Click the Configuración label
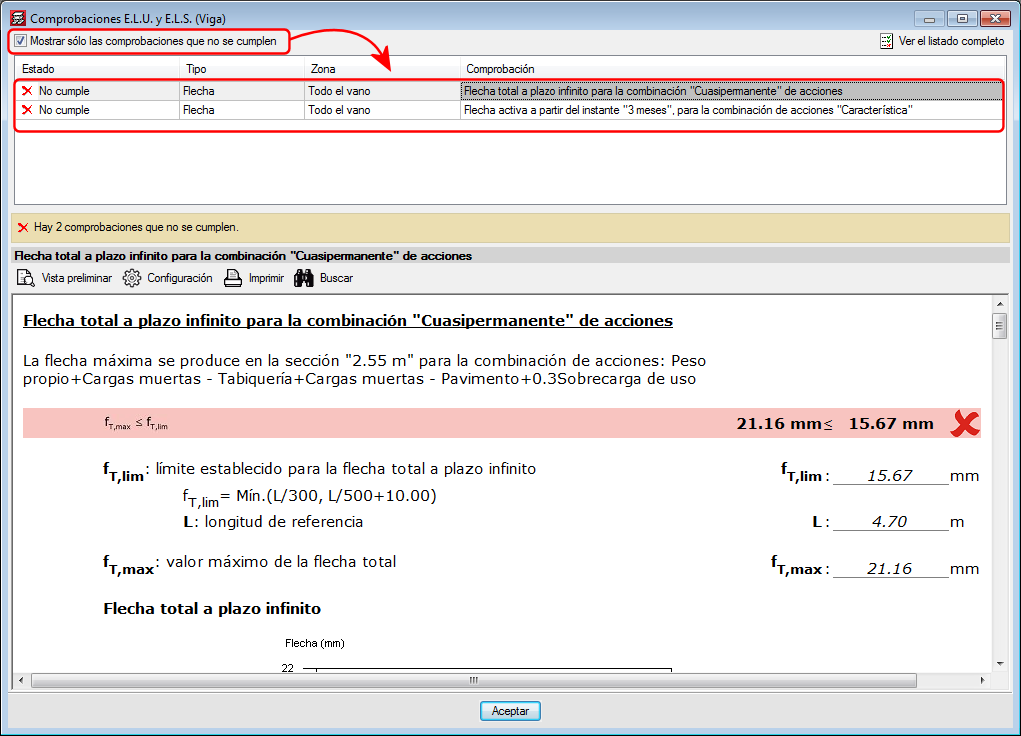The height and width of the screenshot is (736, 1021). (180, 278)
